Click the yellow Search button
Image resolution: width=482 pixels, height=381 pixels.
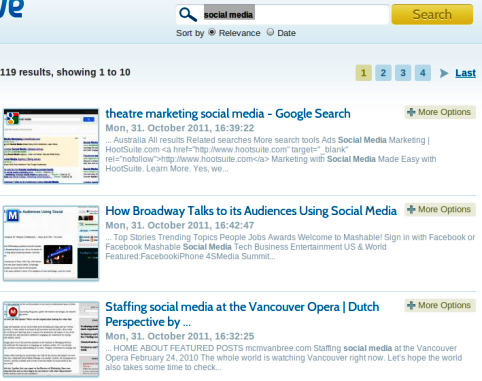coord(432,14)
